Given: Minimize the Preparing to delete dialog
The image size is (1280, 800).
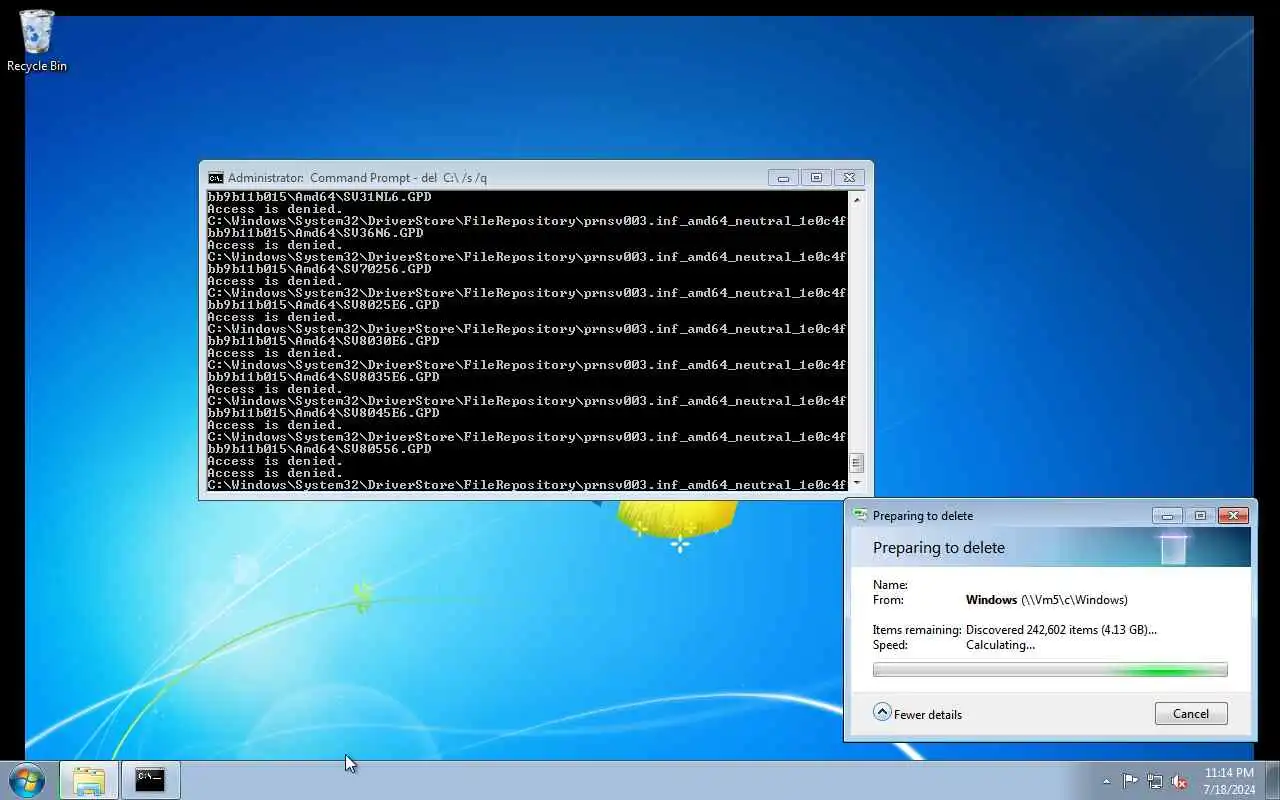Looking at the screenshot, I should click(1167, 516).
